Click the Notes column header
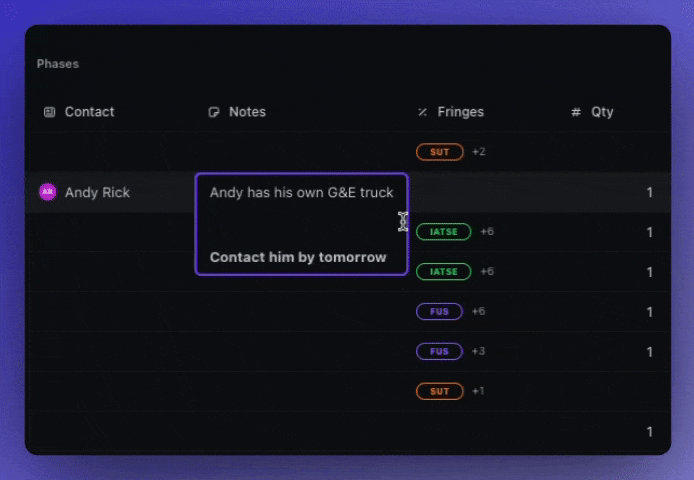The width and height of the screenshot is (694, 480). point(247,112)
